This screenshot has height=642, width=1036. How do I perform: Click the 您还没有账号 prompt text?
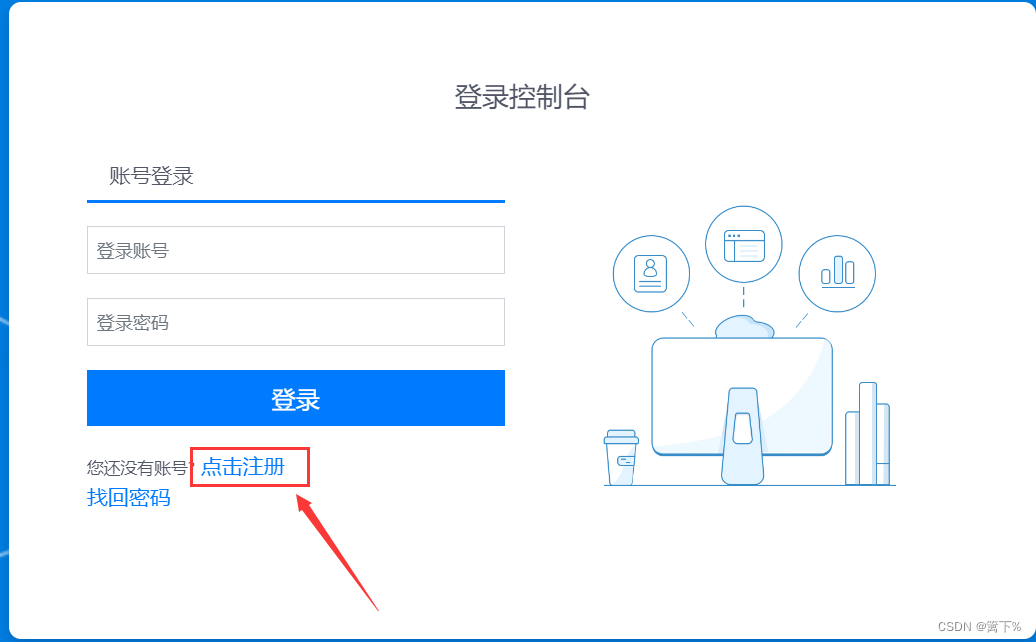tap(139, 468)
